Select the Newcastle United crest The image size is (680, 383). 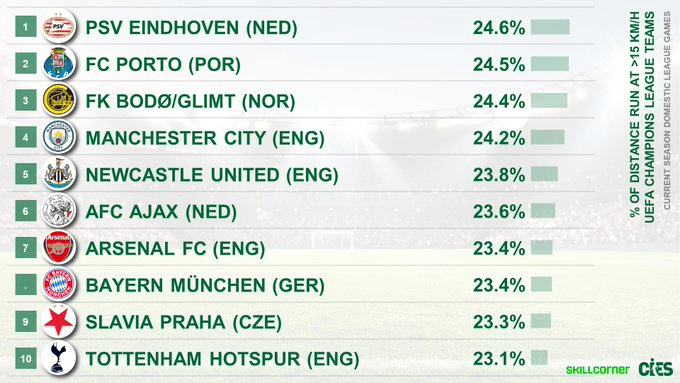tap(59, 174)
